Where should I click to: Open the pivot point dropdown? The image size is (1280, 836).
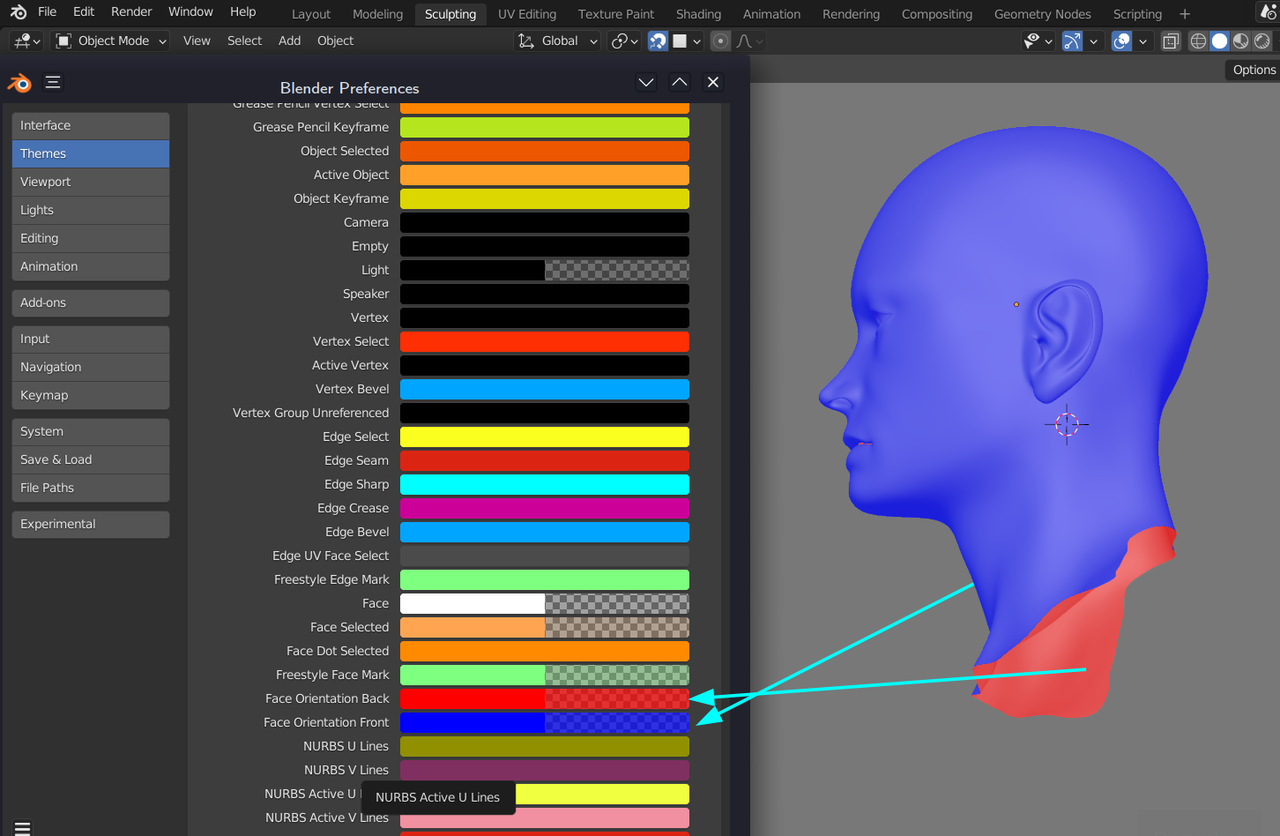coord(626,41)
